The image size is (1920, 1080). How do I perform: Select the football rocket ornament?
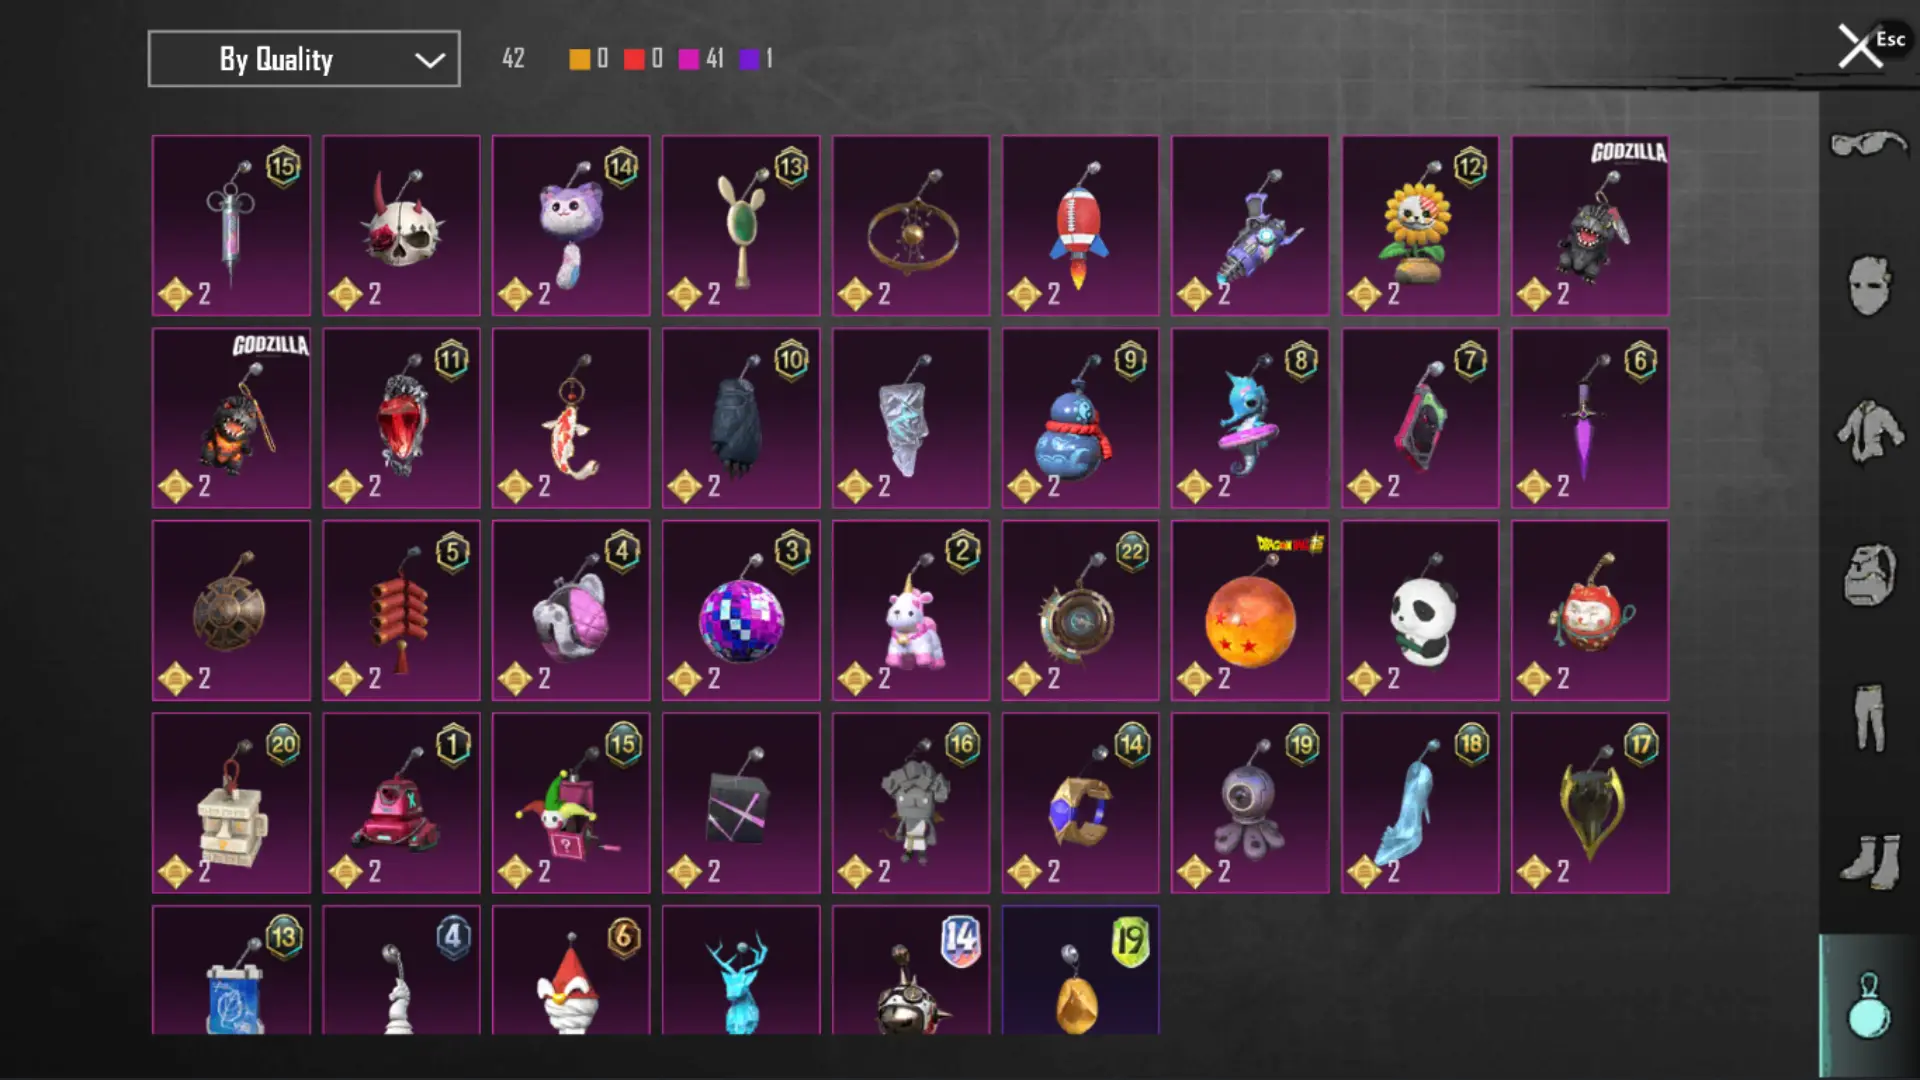click(x=1080, y=225)
